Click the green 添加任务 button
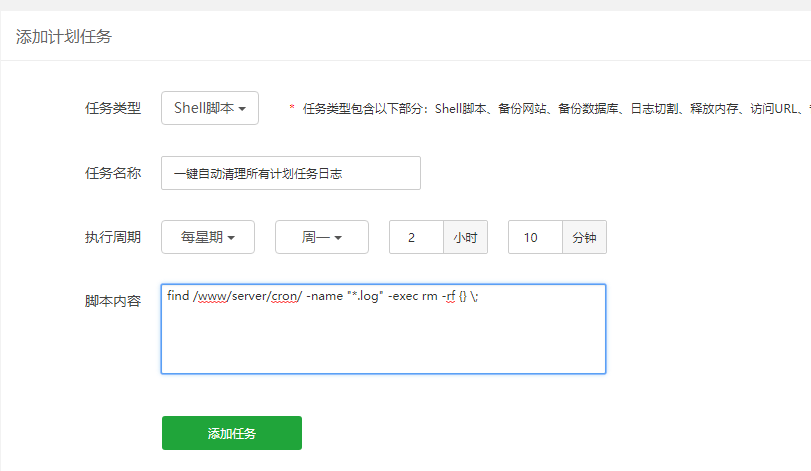 tap(231, 433)
